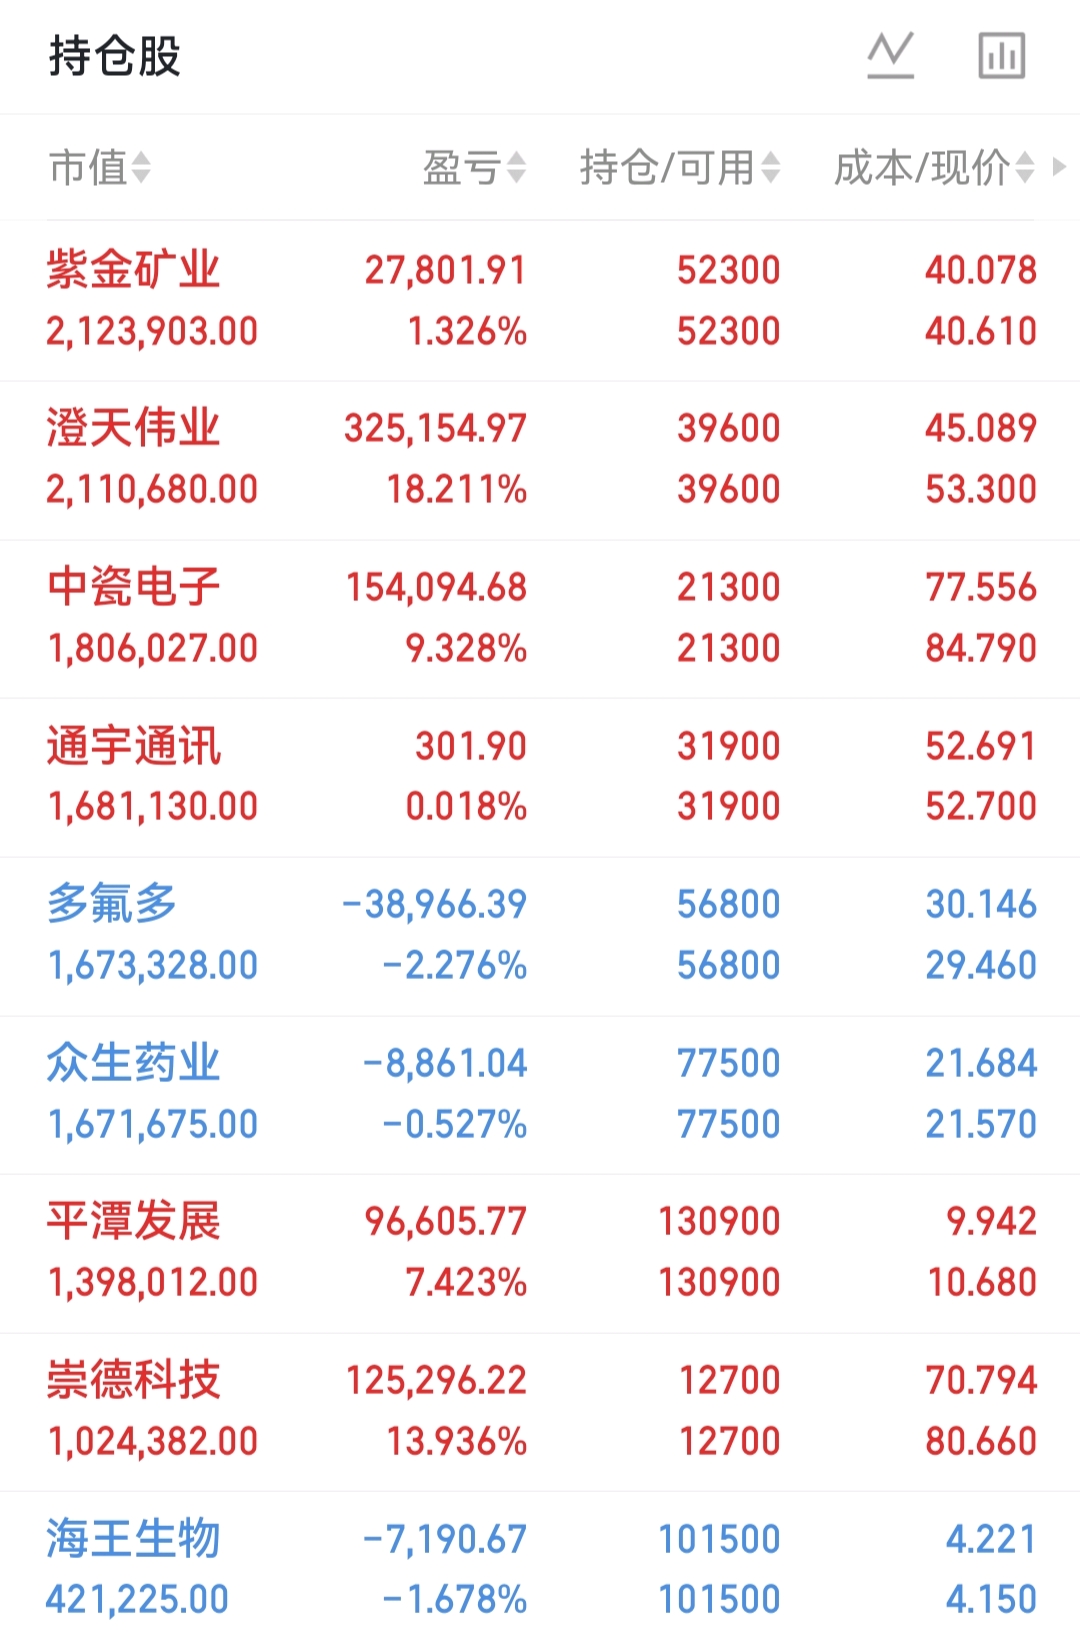Click the 市值 sort arrows icon
Screen dimensions: 1080x1646
click(141, 168)
